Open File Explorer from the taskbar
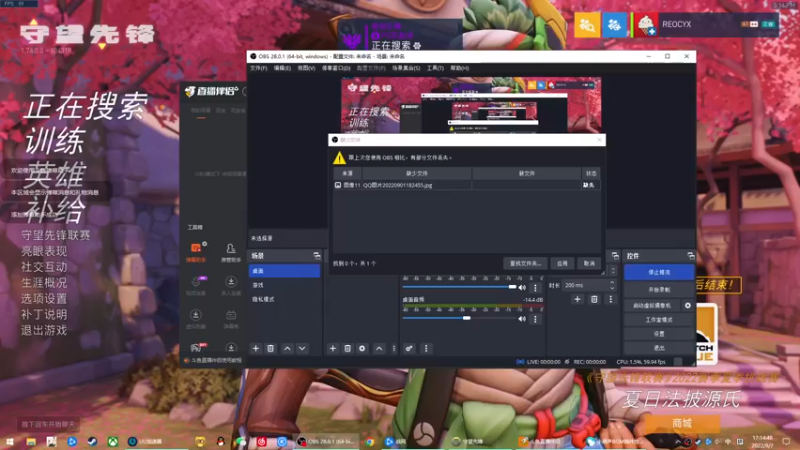Screen dimensions: 800x450 (x=31, y=441)
